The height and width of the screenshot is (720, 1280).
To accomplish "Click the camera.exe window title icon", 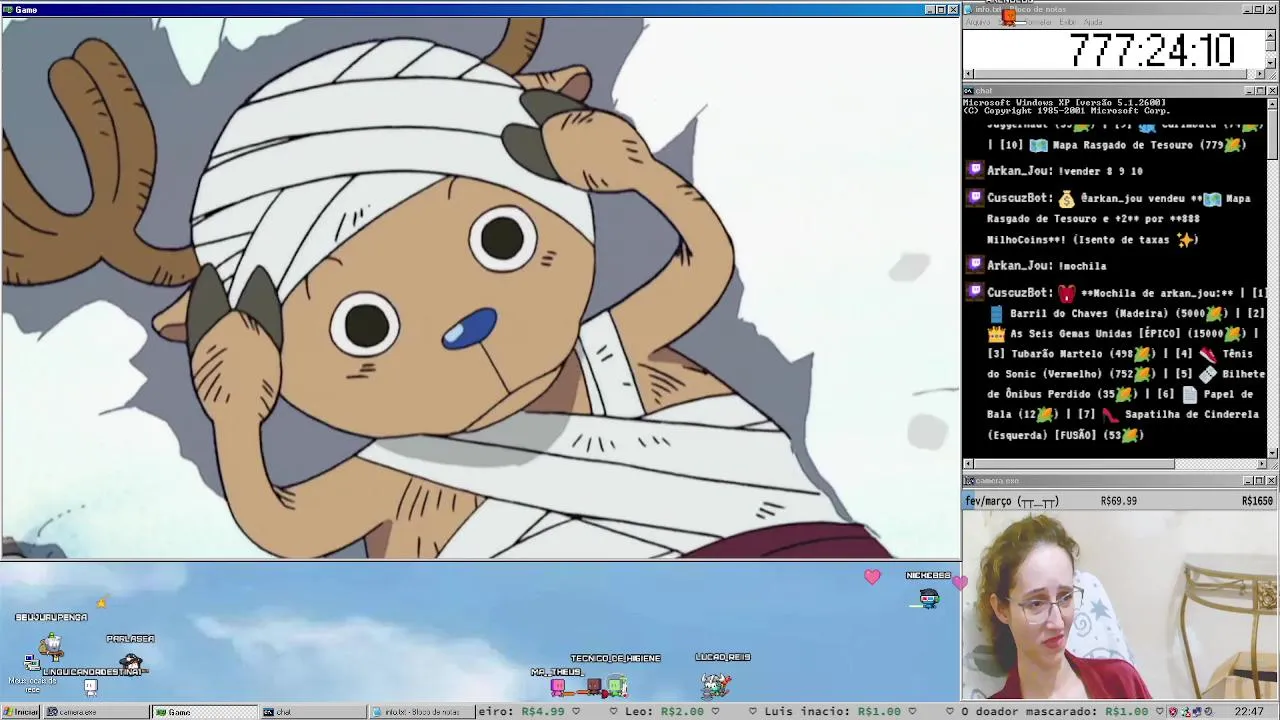I will [969, 481].
